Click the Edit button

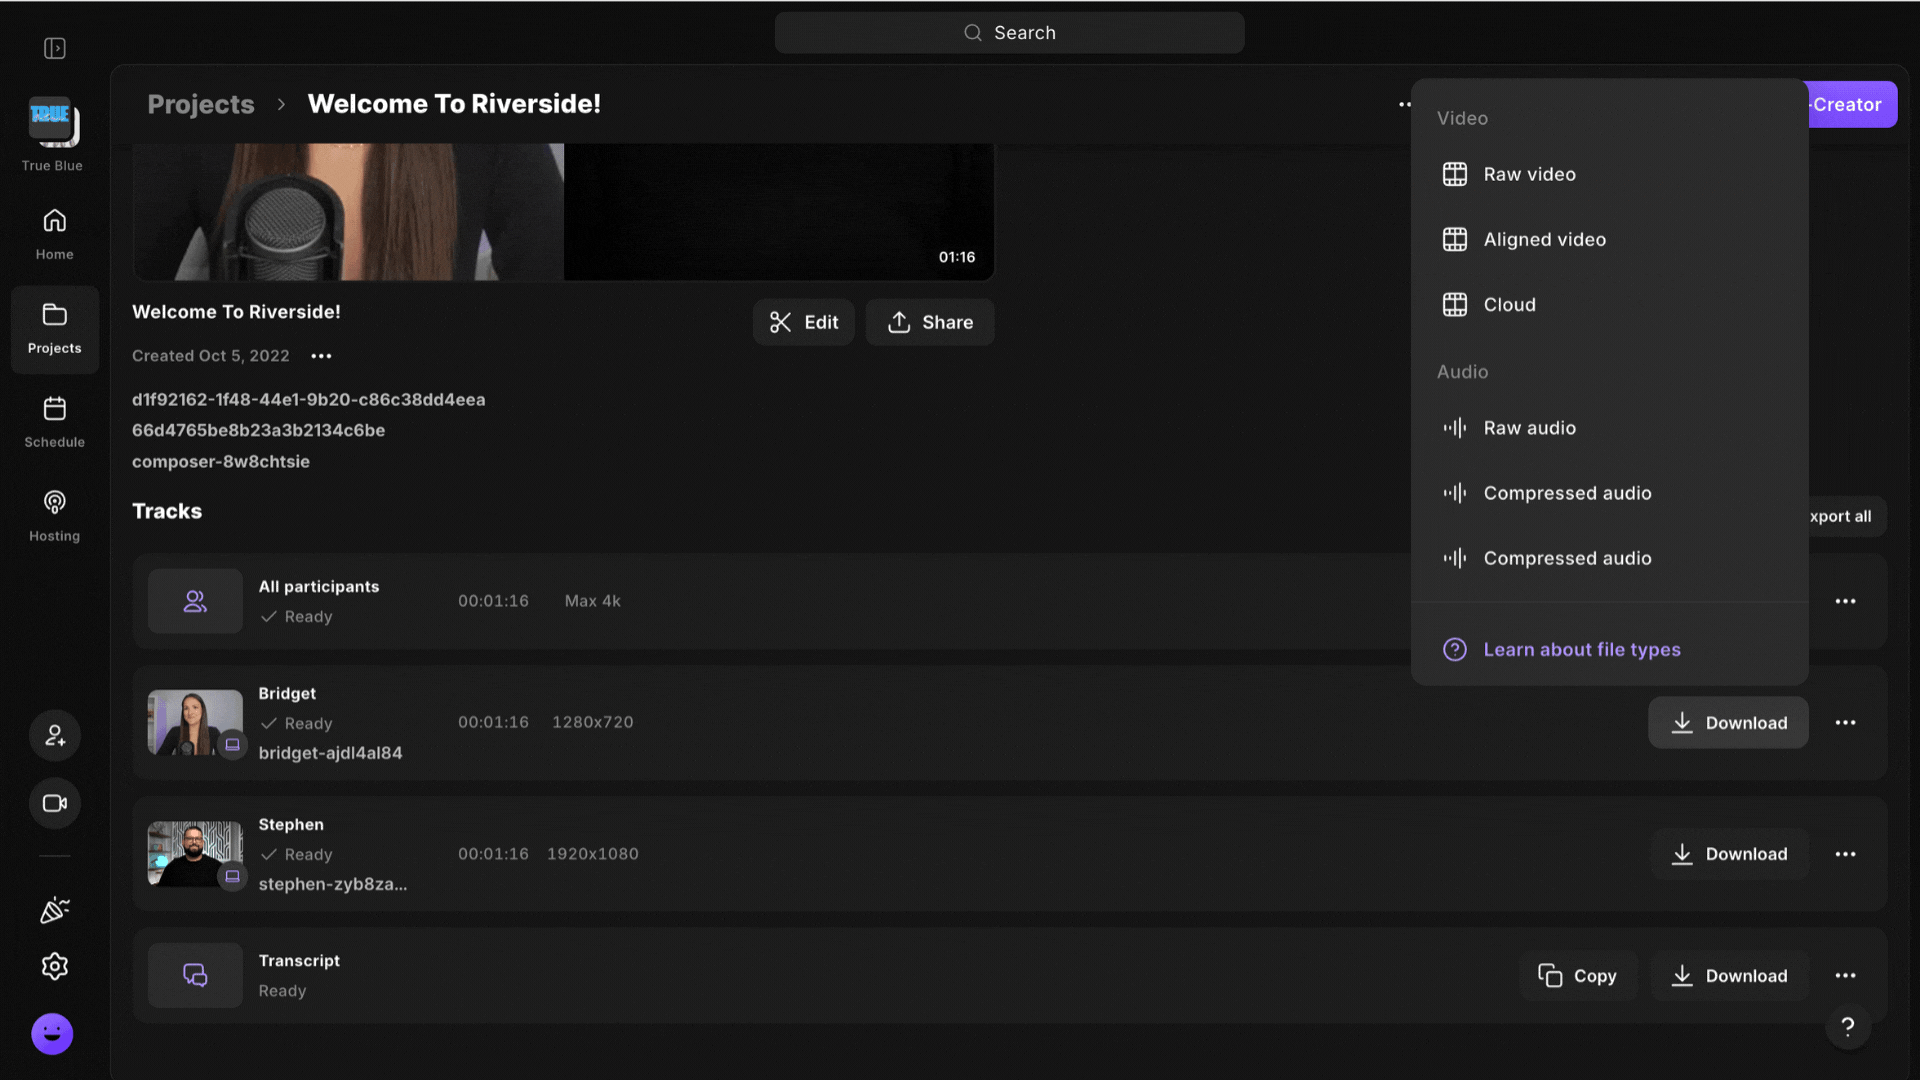tap(803, 322)
